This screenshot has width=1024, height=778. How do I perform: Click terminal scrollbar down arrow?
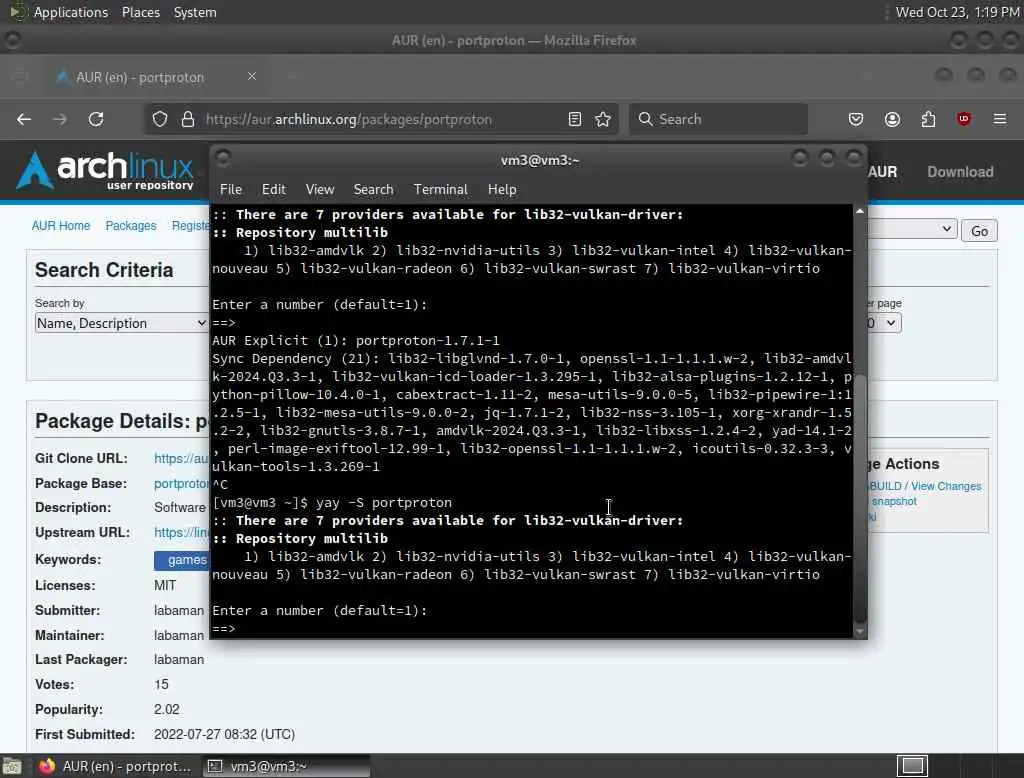[860, 631]
